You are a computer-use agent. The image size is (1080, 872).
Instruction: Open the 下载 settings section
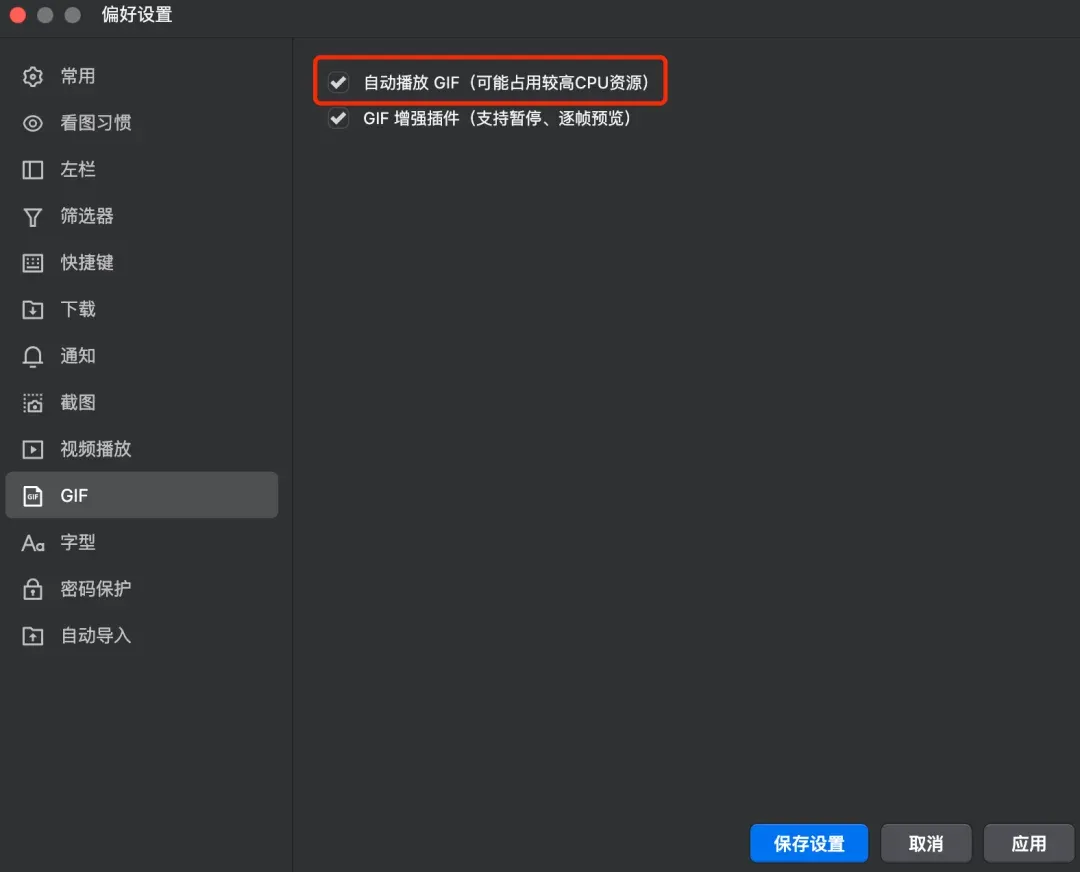tap(141, 309)
